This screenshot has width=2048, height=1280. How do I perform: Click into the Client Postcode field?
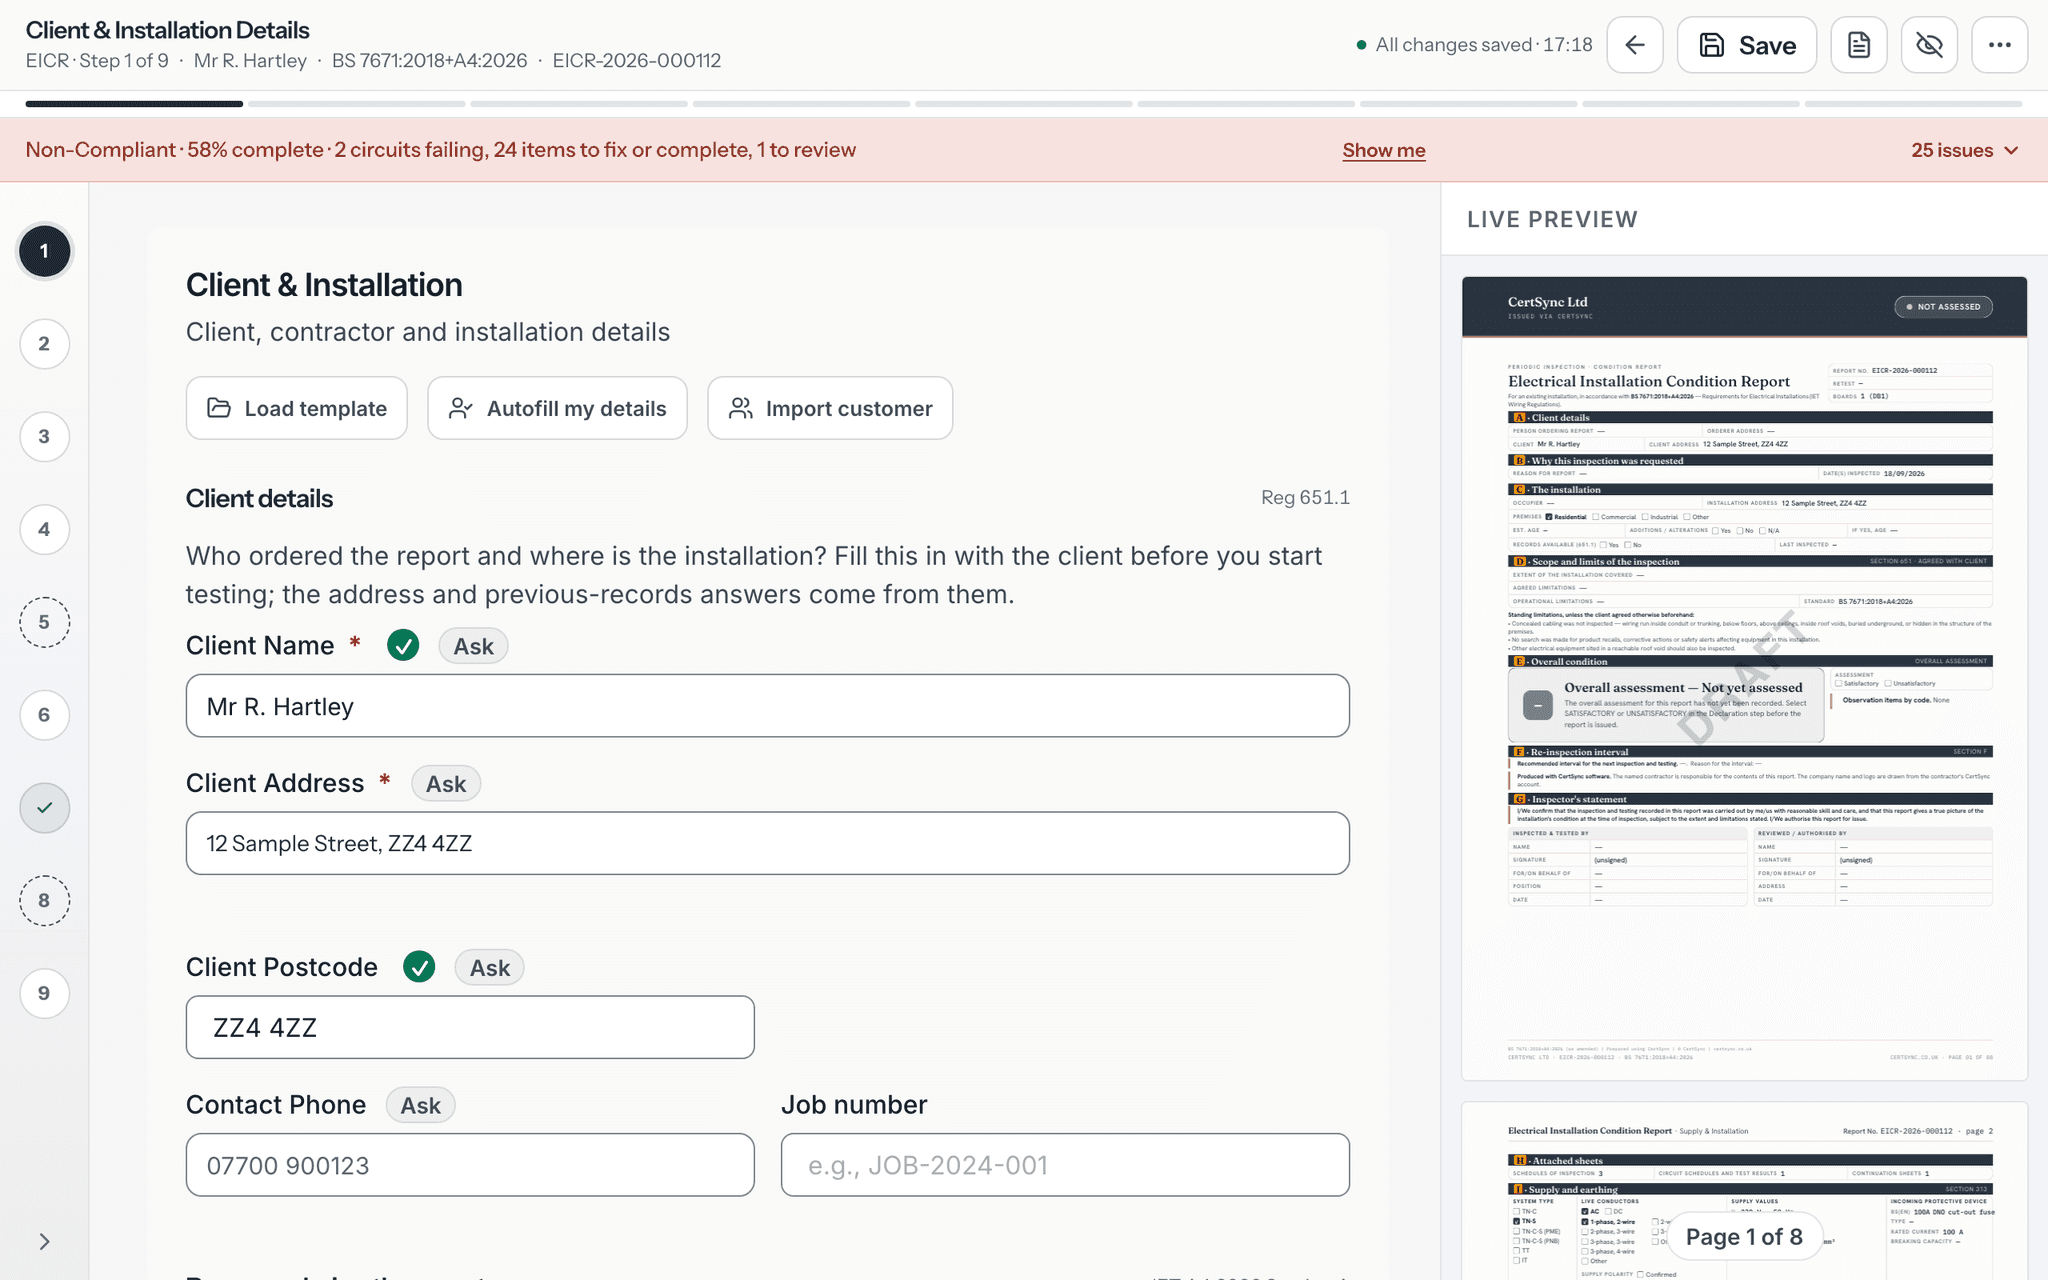470,1027
